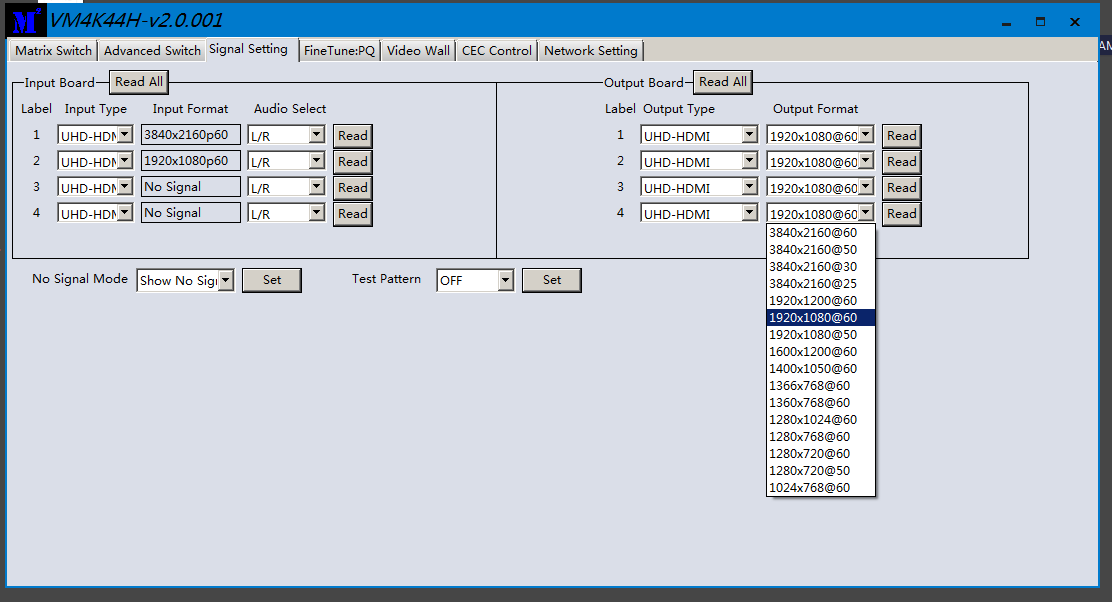Open the CEC Control tab

[496, 51]
